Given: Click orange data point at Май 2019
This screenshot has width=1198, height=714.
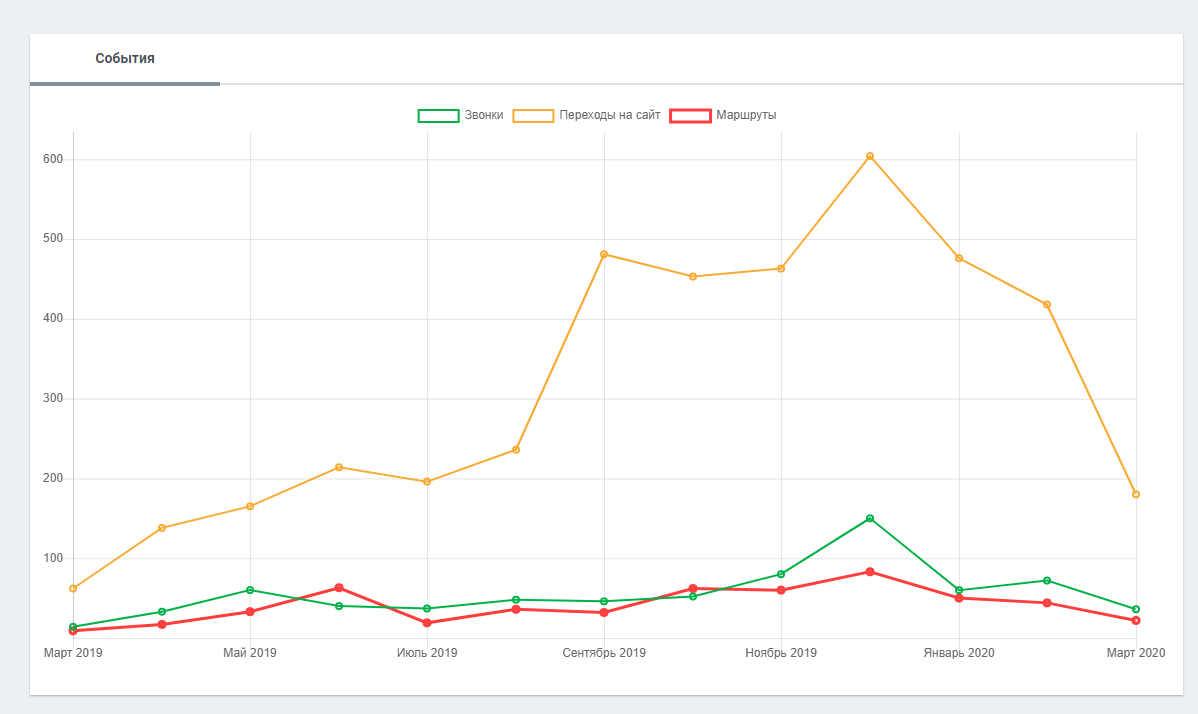Looking at the screenshot, I should click(250, 506).
